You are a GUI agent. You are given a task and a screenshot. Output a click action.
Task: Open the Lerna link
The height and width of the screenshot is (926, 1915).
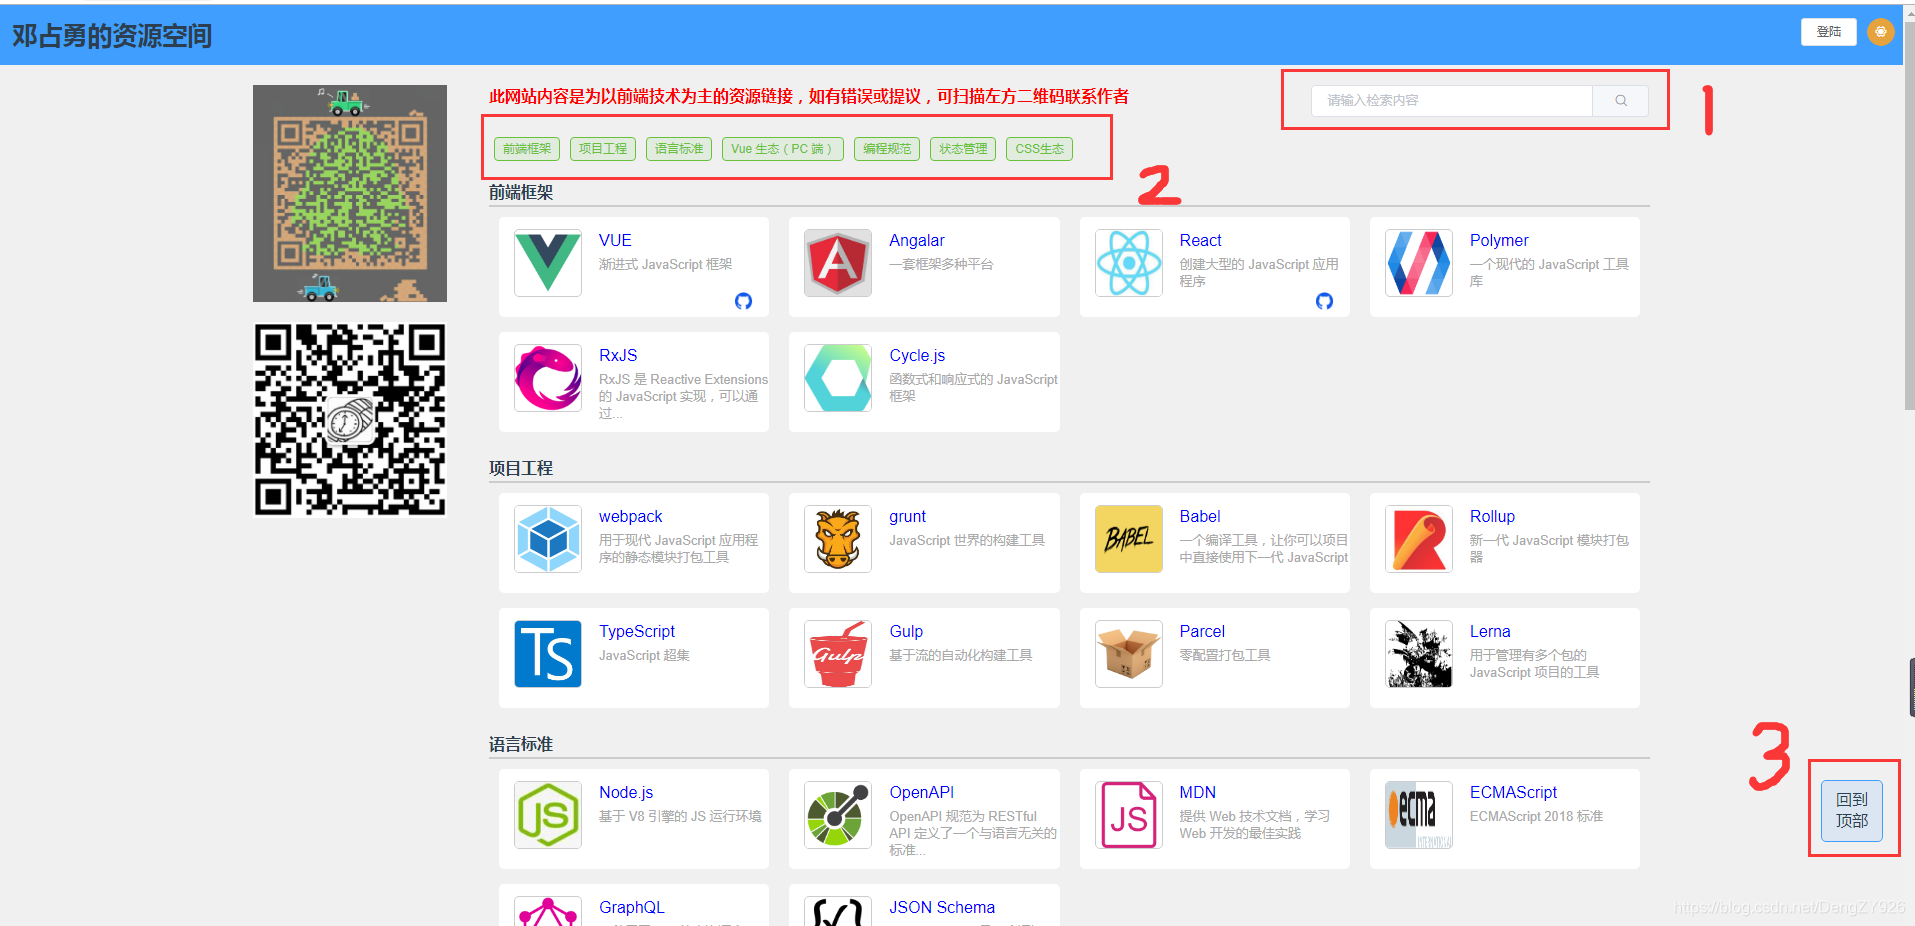1490,631
